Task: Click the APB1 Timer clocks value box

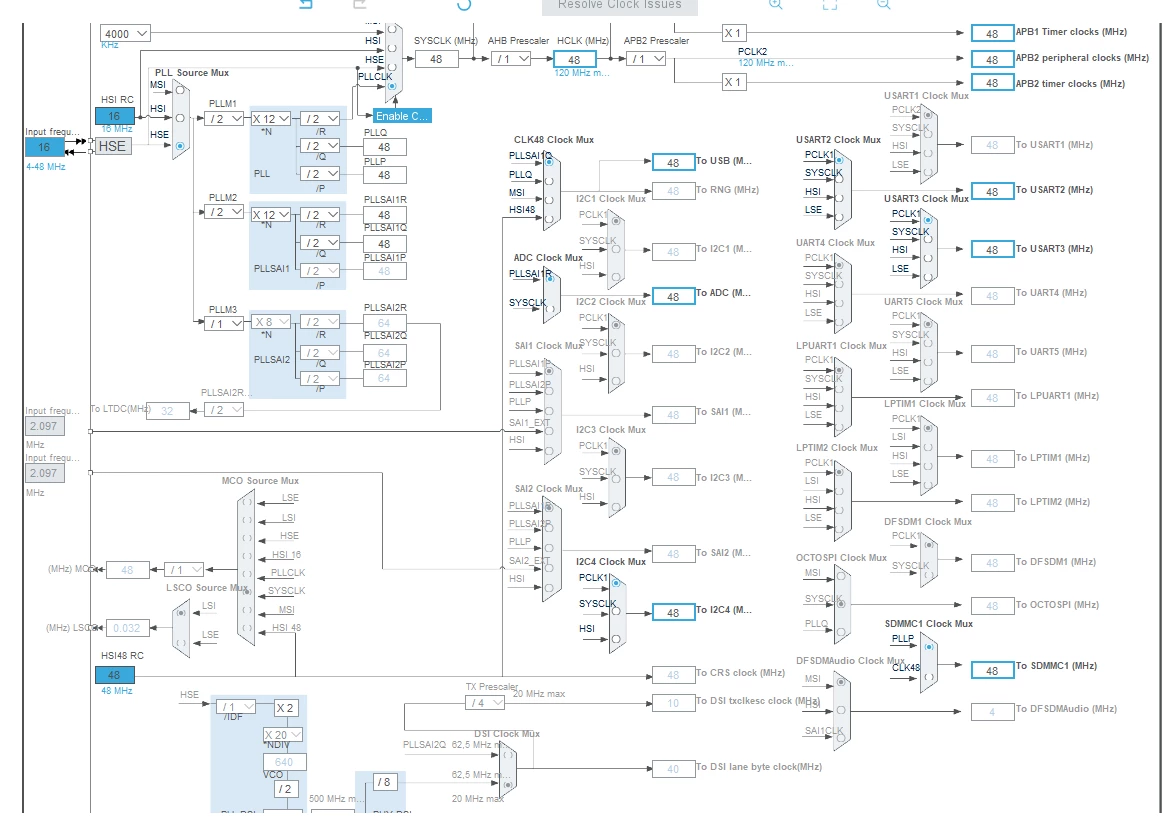Action: tap(992, 34)
